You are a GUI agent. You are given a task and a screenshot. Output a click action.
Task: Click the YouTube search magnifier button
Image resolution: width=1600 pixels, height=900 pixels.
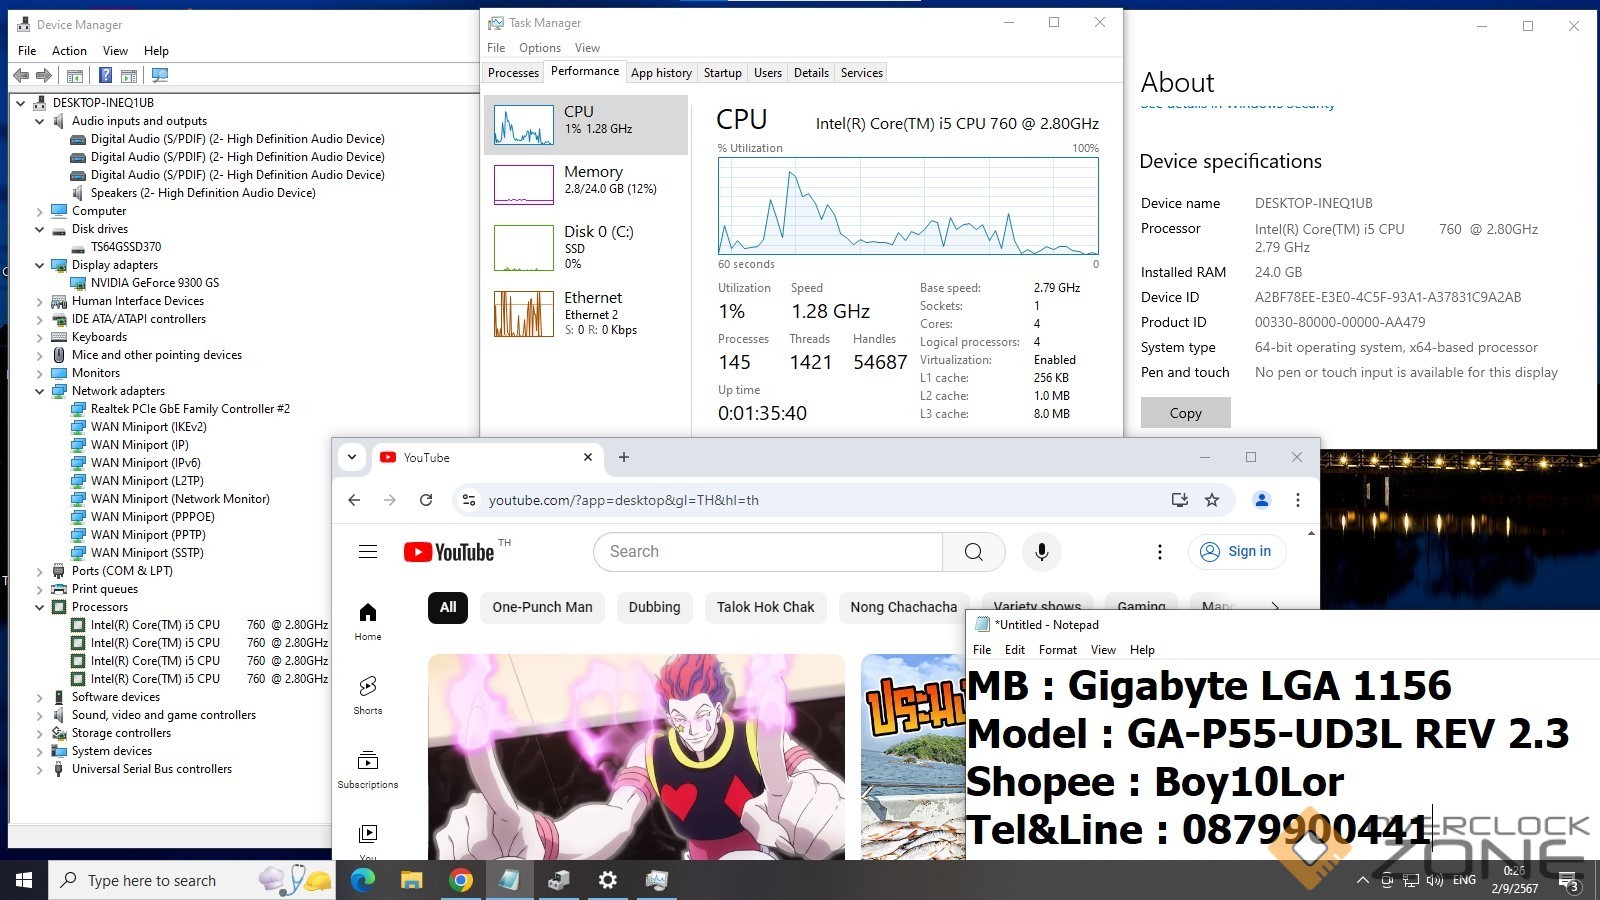[973, 552]
